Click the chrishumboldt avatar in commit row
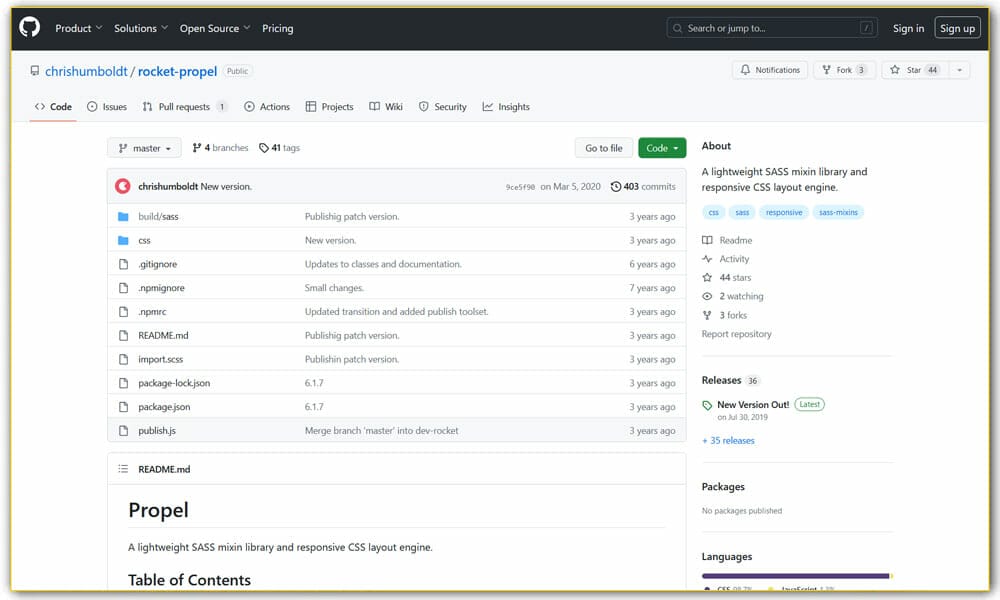The width and height of the screenshot is (1000, 600). [123, 186]
